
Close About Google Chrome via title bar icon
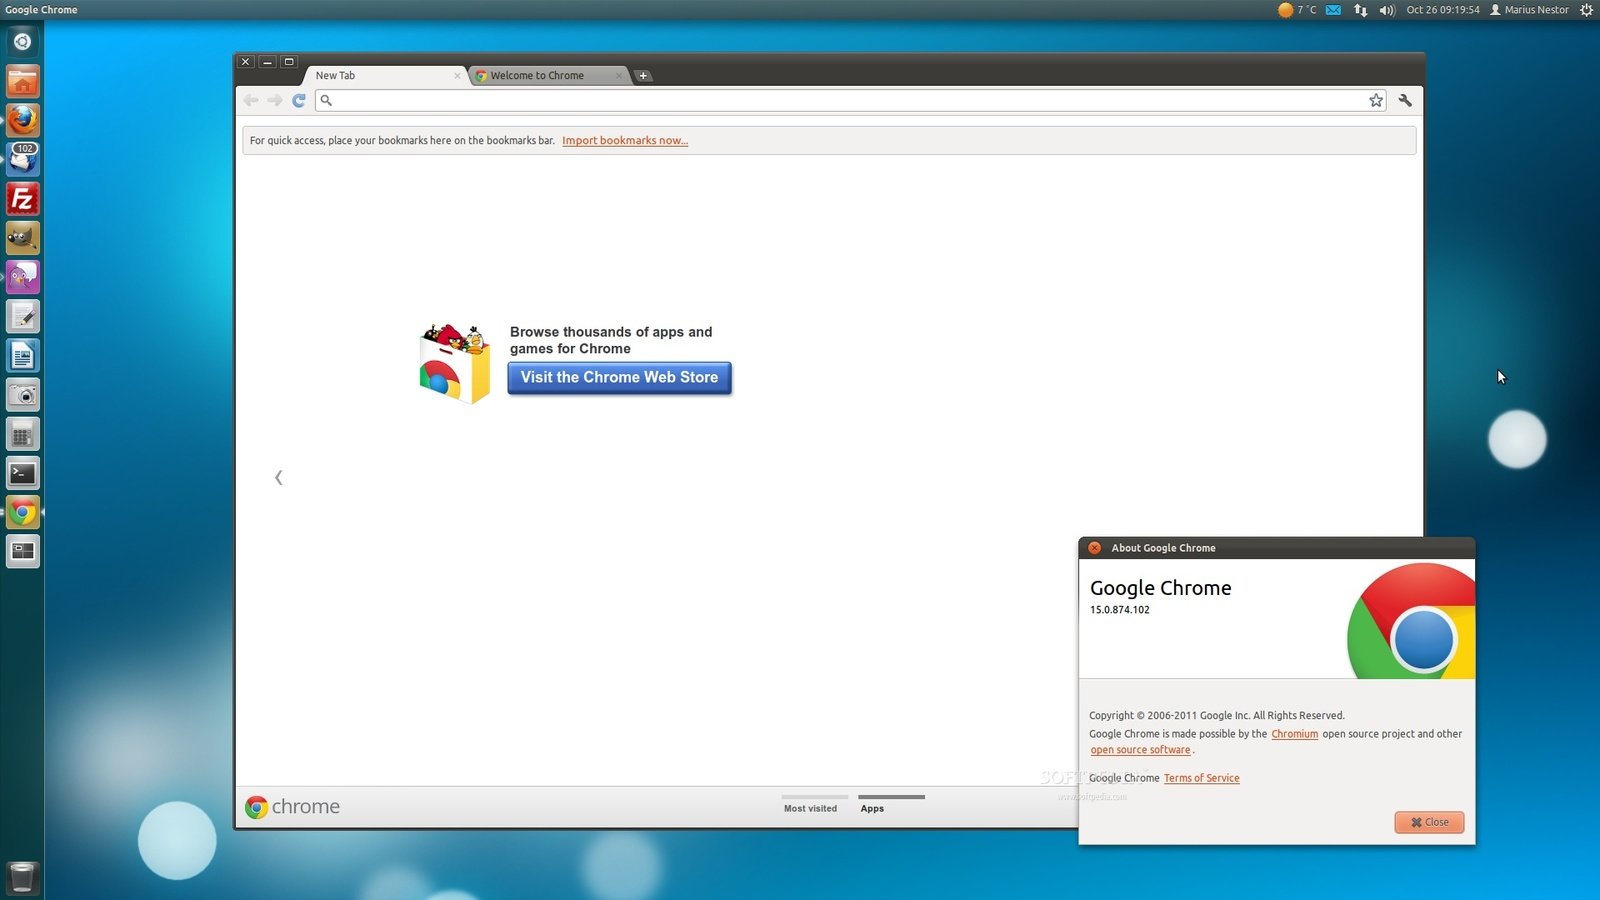click(x=1094, y=548)
